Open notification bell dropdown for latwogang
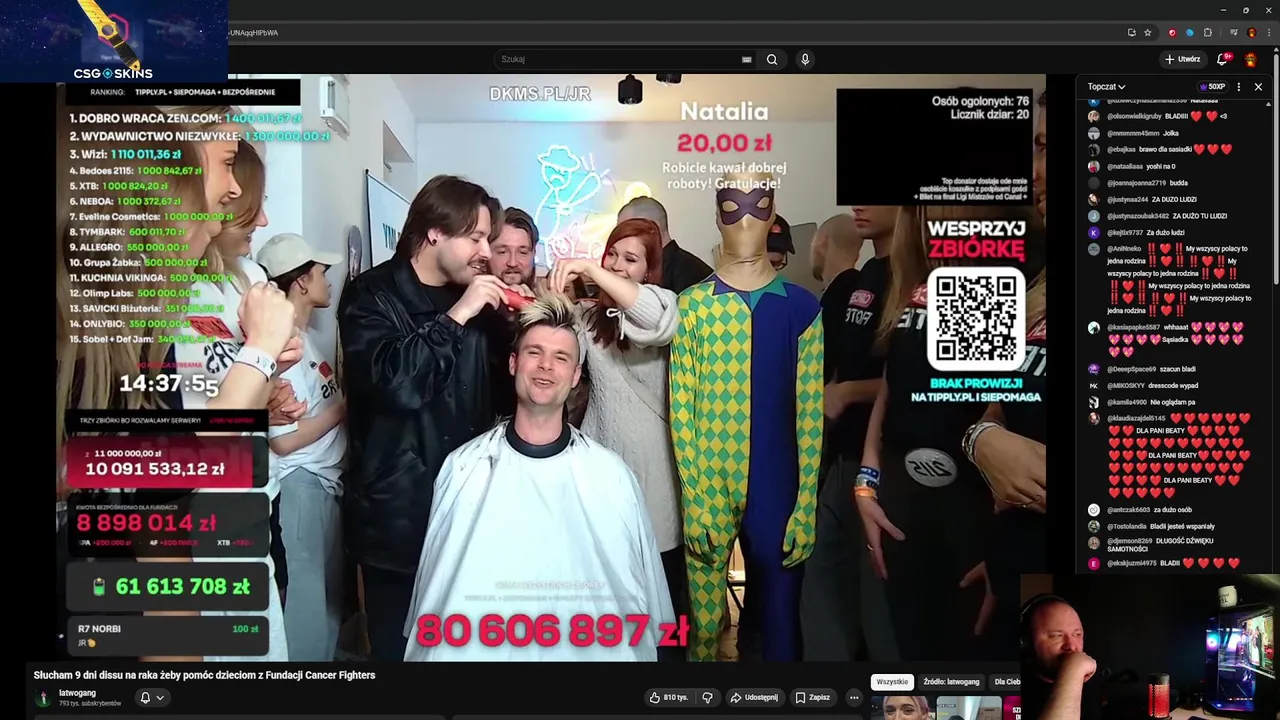This screenshot has width=1280, height=720. (x=151, y=697)
